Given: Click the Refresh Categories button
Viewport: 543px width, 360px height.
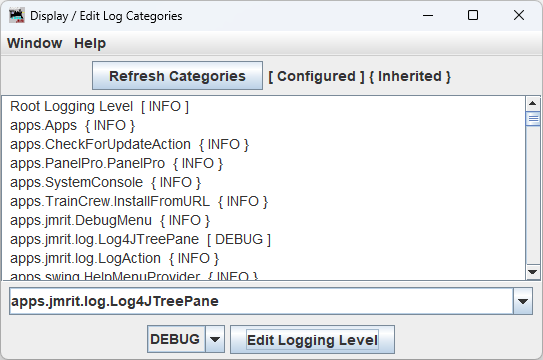Looking at the screenshot, I should coord(177,76).
